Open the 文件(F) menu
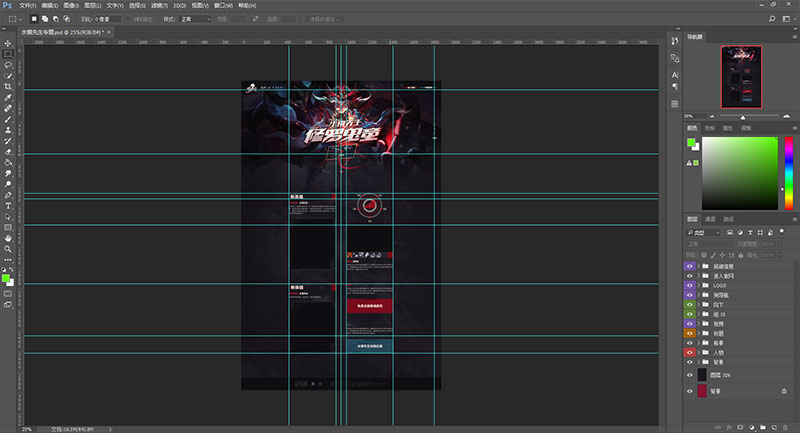This screenshot has width=800, height=433. coord(27,6)
